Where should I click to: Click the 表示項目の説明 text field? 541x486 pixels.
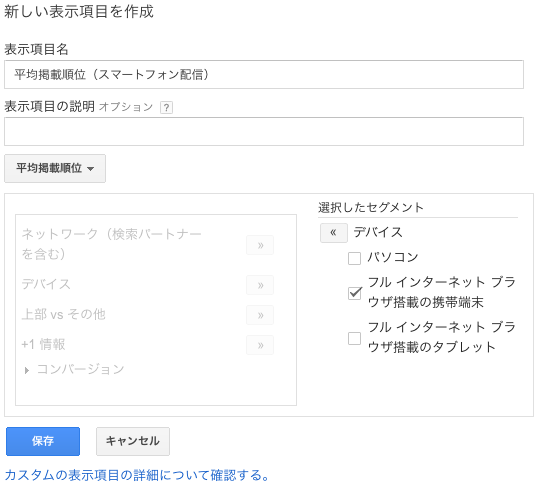click(264, 131)
